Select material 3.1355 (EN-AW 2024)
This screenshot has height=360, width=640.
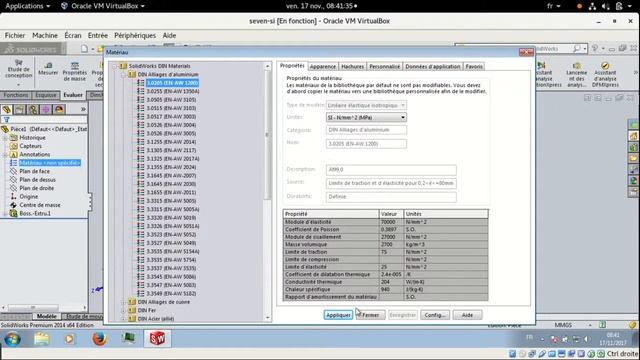(171, 167)
